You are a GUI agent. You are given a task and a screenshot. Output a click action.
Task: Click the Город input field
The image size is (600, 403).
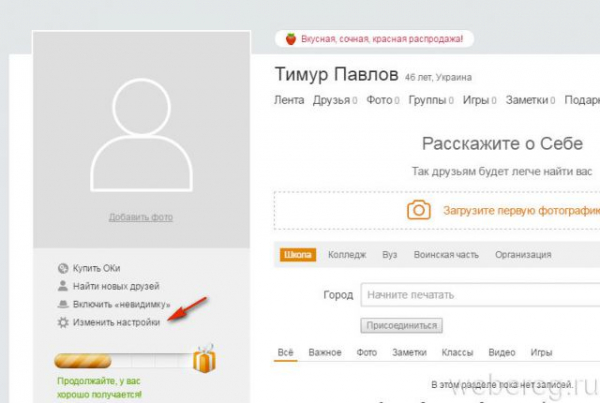480,295
